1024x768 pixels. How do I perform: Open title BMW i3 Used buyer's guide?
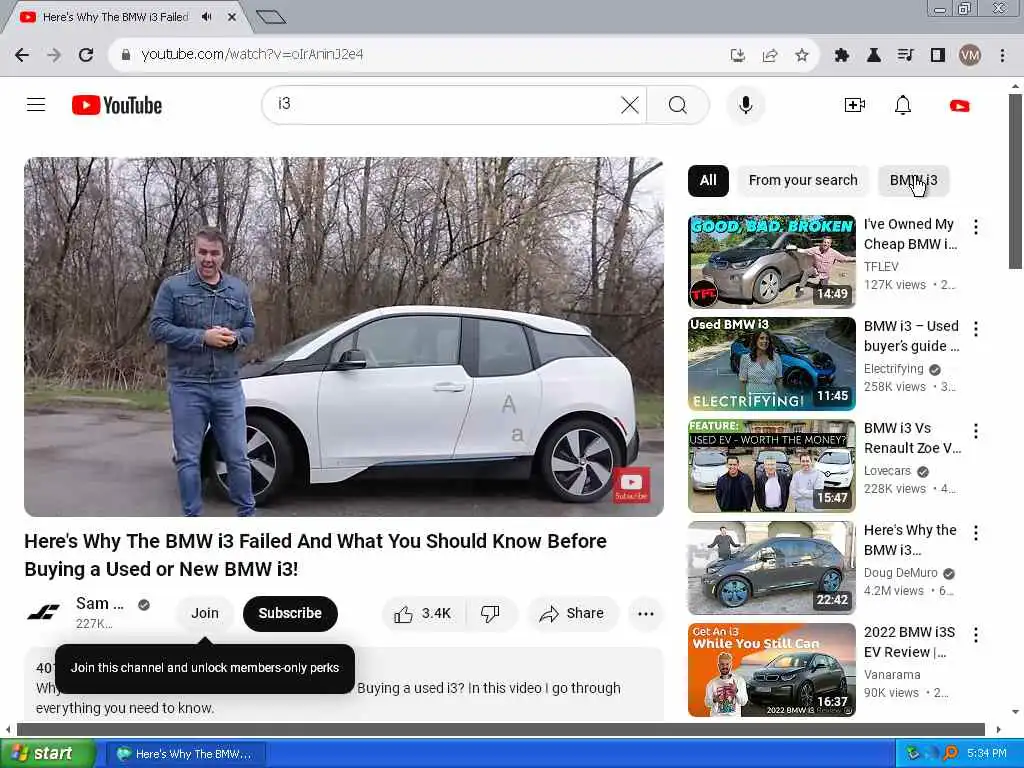click(912, 336)
